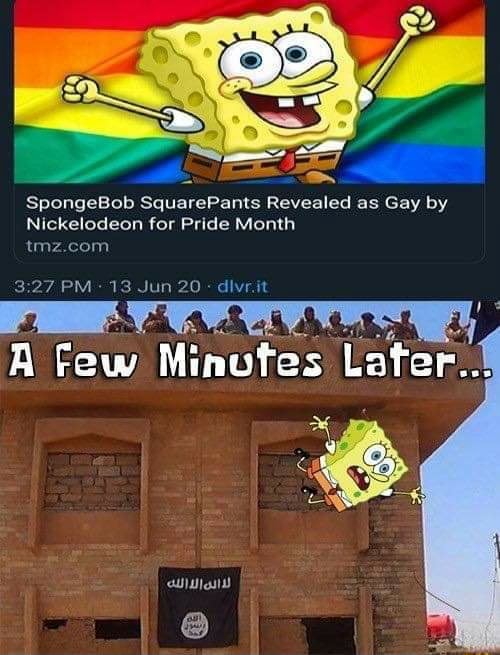This screenshot has width=500, height=655.
Task: Click the 'A Few Minutes Later...' caption
Action: (247, 360)
